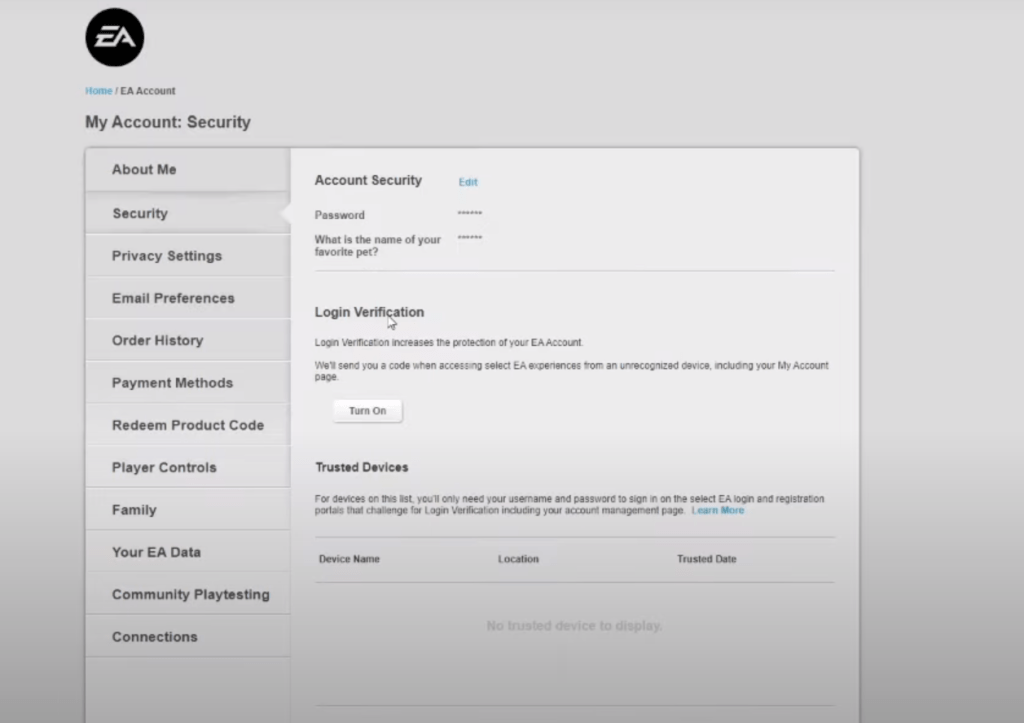Turn On Login Verification
Screen dimensions: 1024x723
[x=368, y=411]
